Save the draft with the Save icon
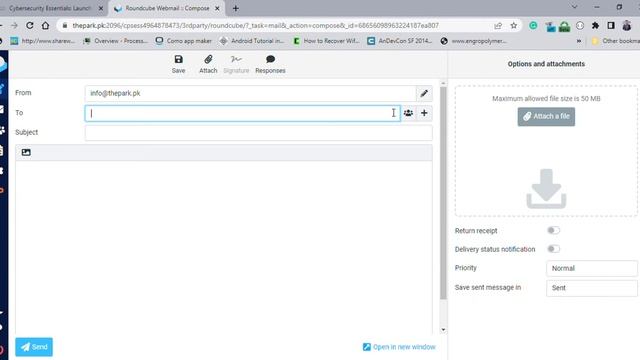The image size is (640, 360). click(178, 64)
